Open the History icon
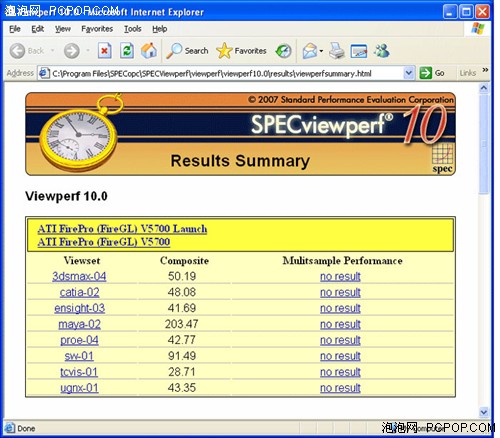The width and height of the screenshot is (500, 438). click(x=283, y=51)
